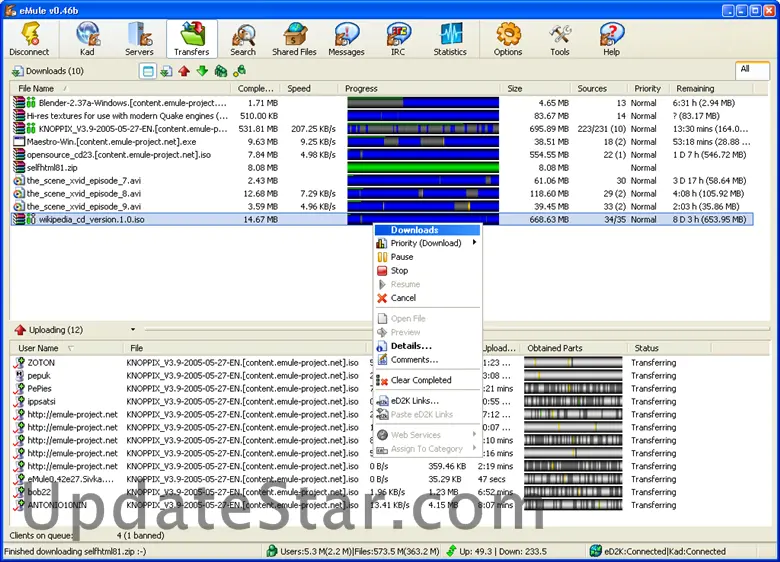Click the Disconnect toolbar icon
This screenshot has height=562, width=780.
(x=28, y=39)
